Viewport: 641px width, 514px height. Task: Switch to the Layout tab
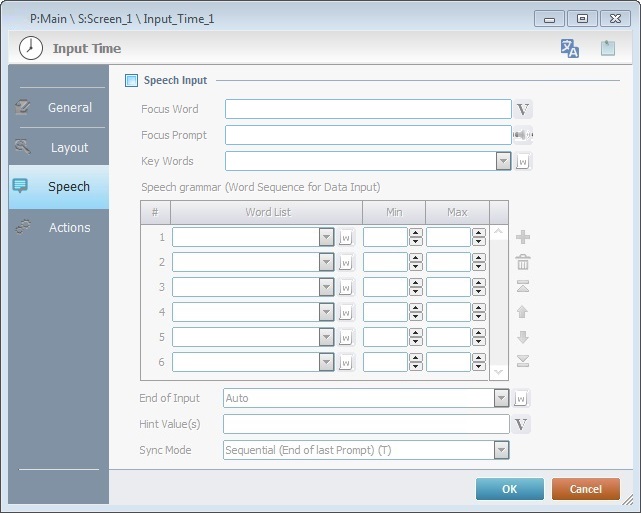point(59,147)
